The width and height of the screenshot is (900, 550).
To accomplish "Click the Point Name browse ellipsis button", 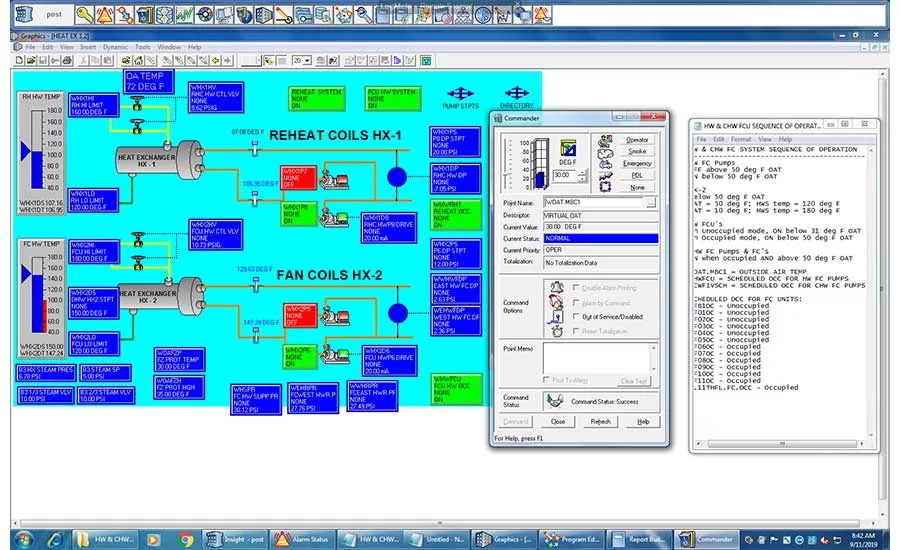I will (x=650, y=203).
